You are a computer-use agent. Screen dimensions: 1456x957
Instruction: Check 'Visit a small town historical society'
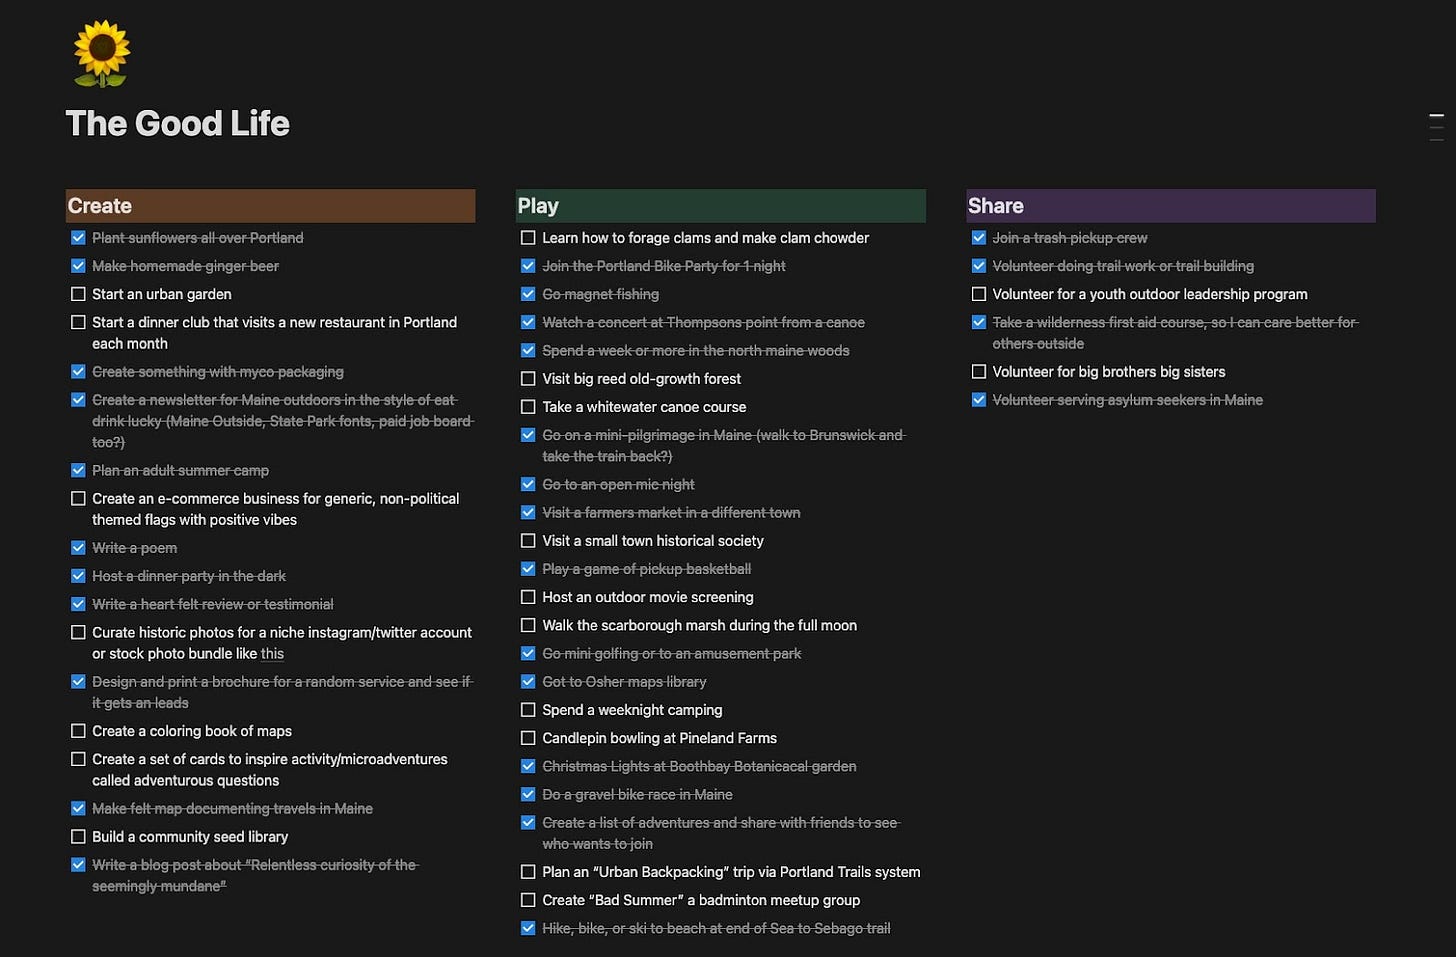point(528,541)
